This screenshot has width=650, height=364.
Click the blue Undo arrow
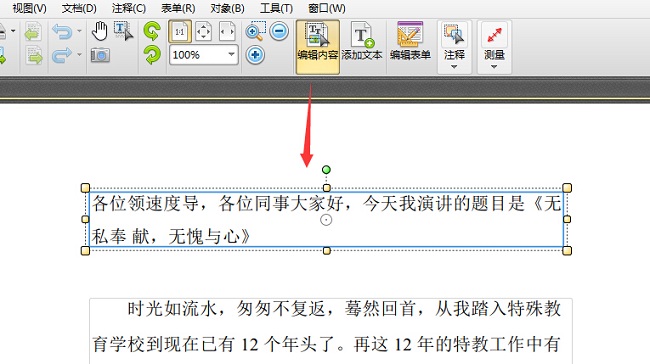(x=62, y=32)
